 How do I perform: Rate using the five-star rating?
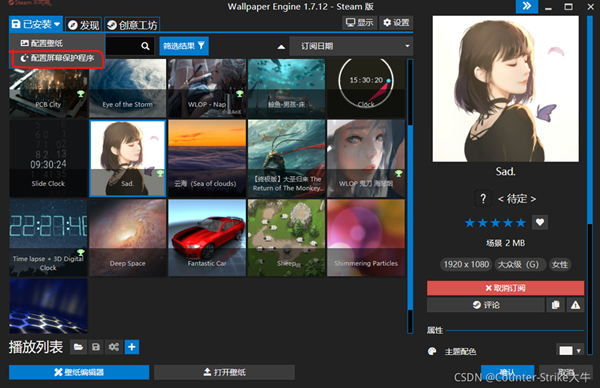pyautogui.click(x=495, y=223)
